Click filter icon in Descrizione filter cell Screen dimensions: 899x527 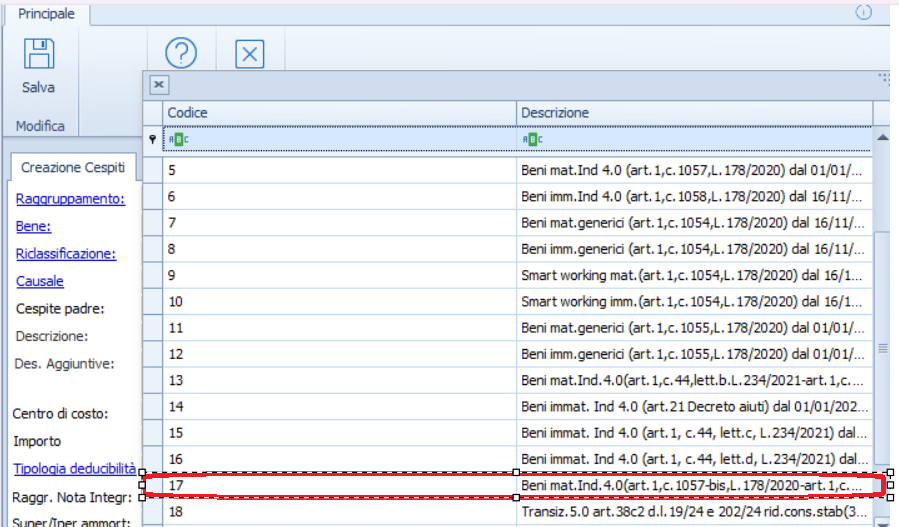[x=532, y=140]
